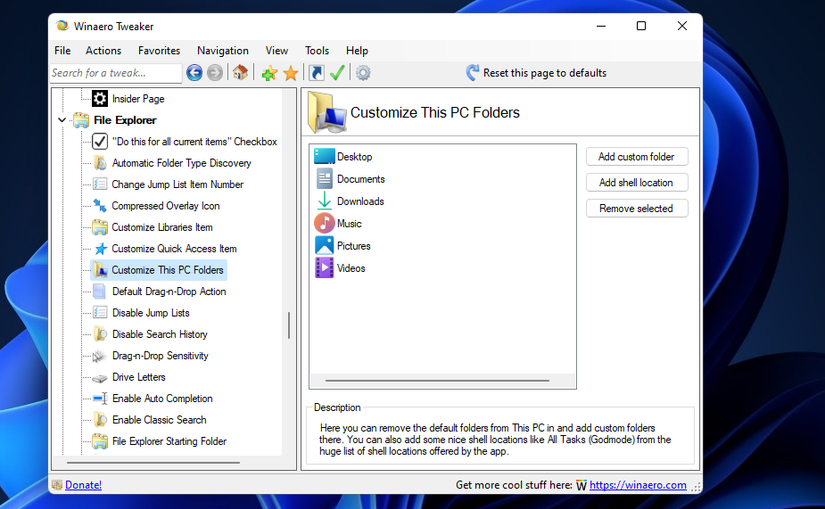Click the Drag-n-Drop Sensitivity icon

coord(99,356)
